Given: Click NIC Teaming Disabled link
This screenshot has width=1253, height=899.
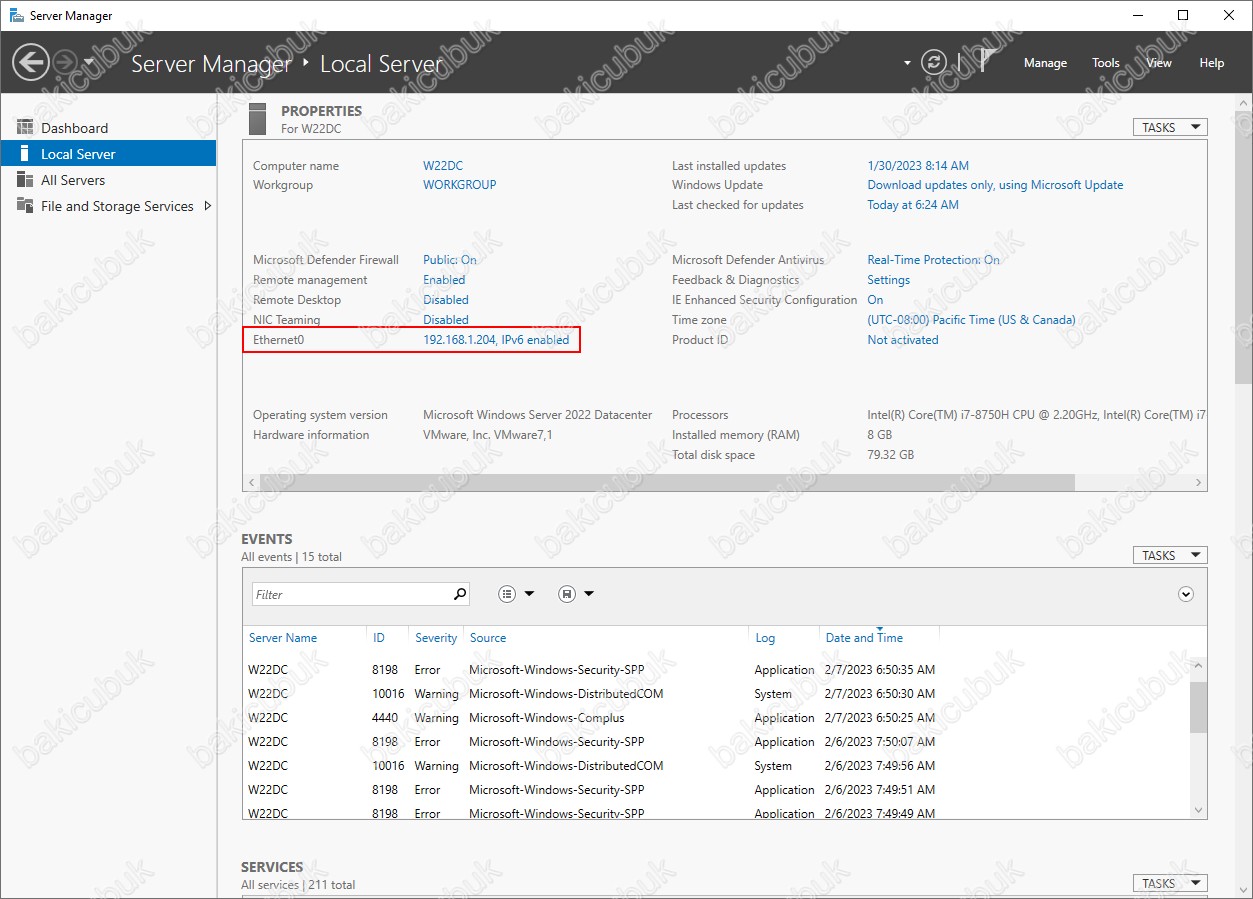Looking at the screenshot, I should pyautogui.click(x=446, y=320).
